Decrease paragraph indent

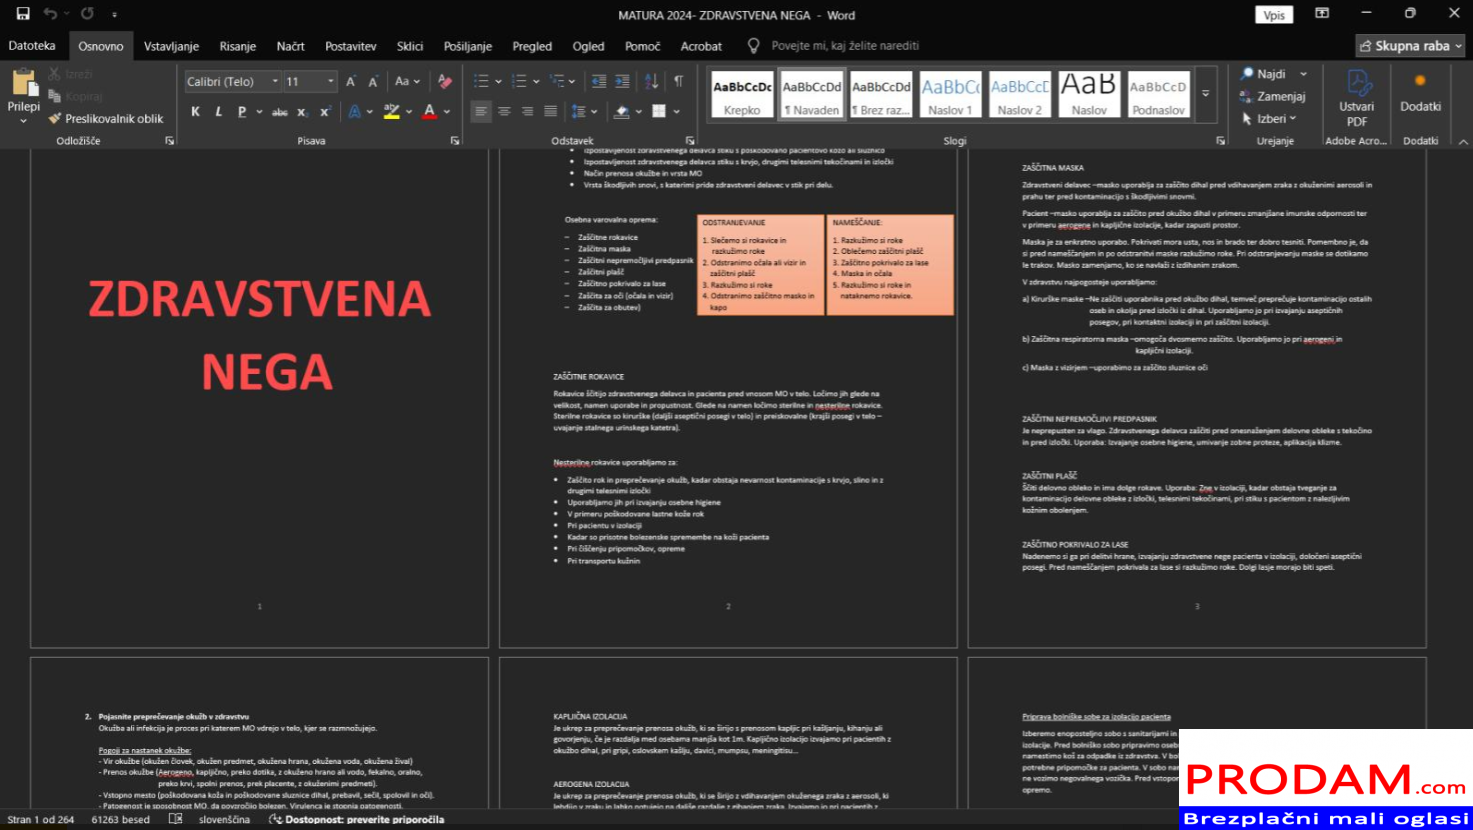click(x=598, y=82)
